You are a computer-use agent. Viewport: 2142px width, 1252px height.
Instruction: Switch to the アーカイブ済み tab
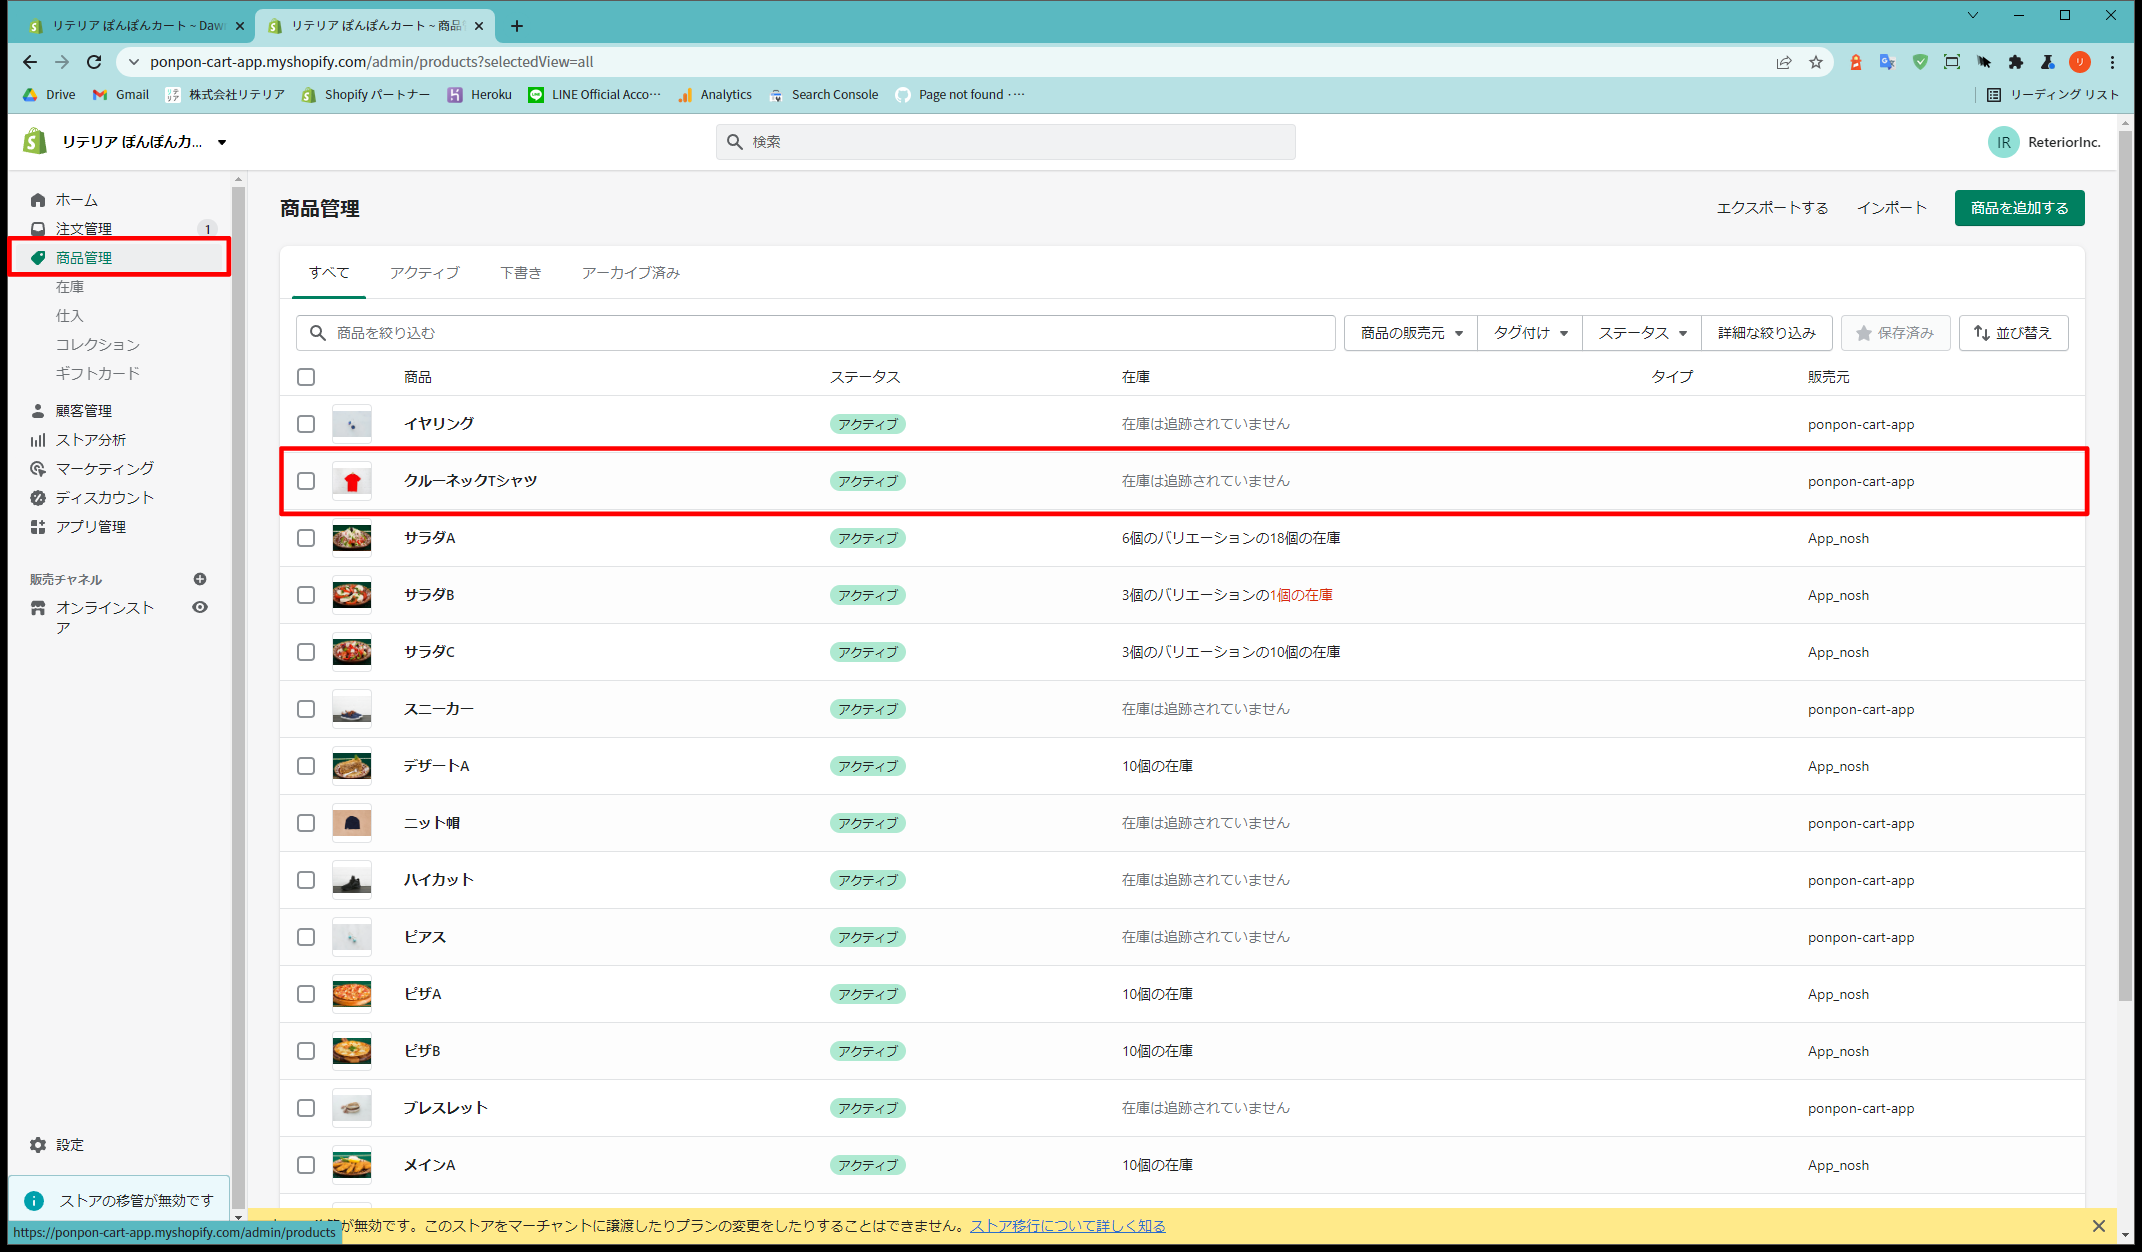(x=630, y=273)
